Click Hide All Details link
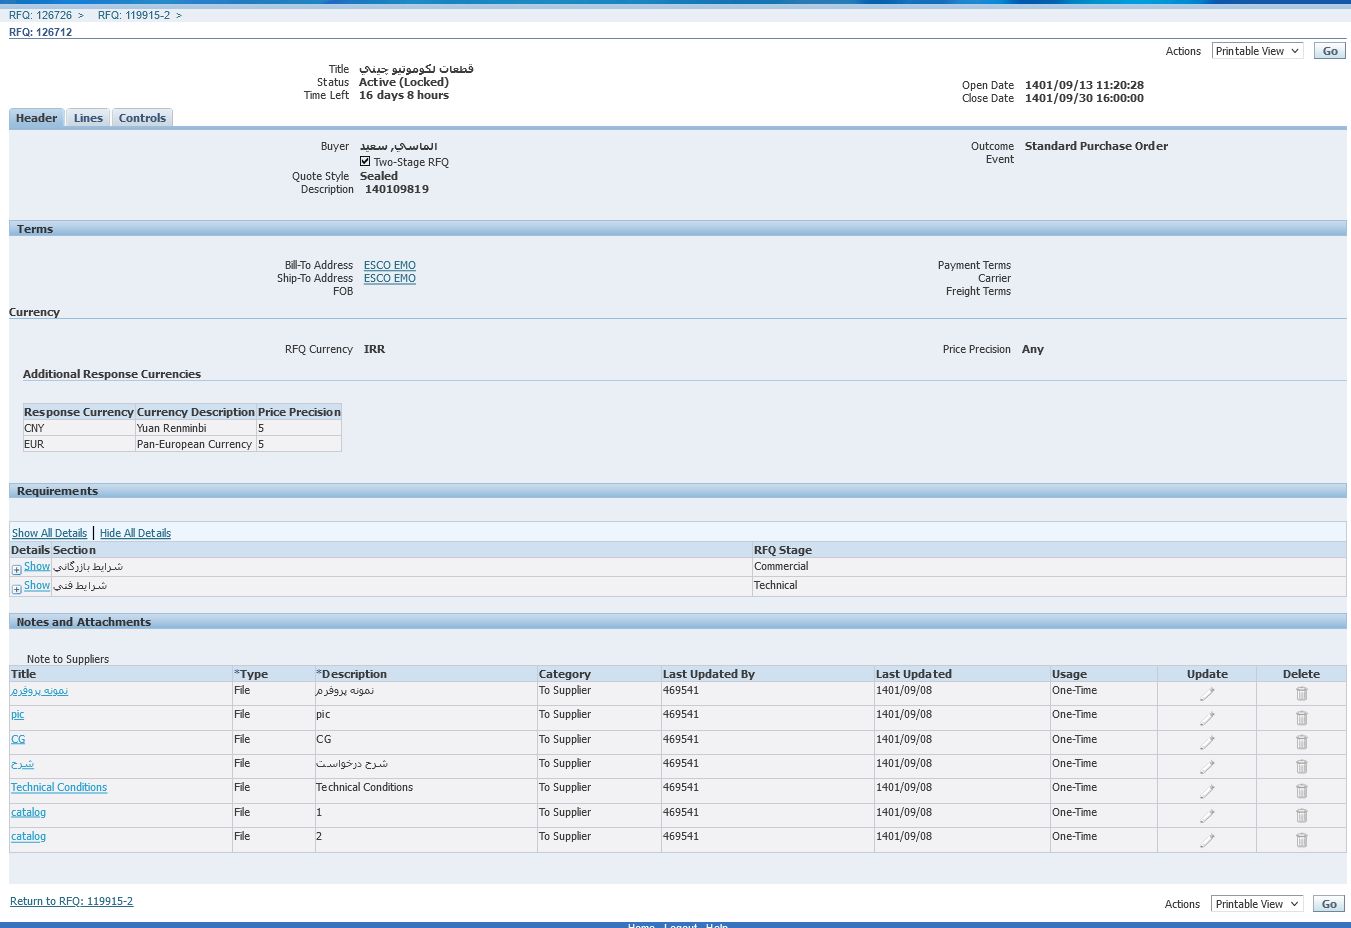 (135, 533)
